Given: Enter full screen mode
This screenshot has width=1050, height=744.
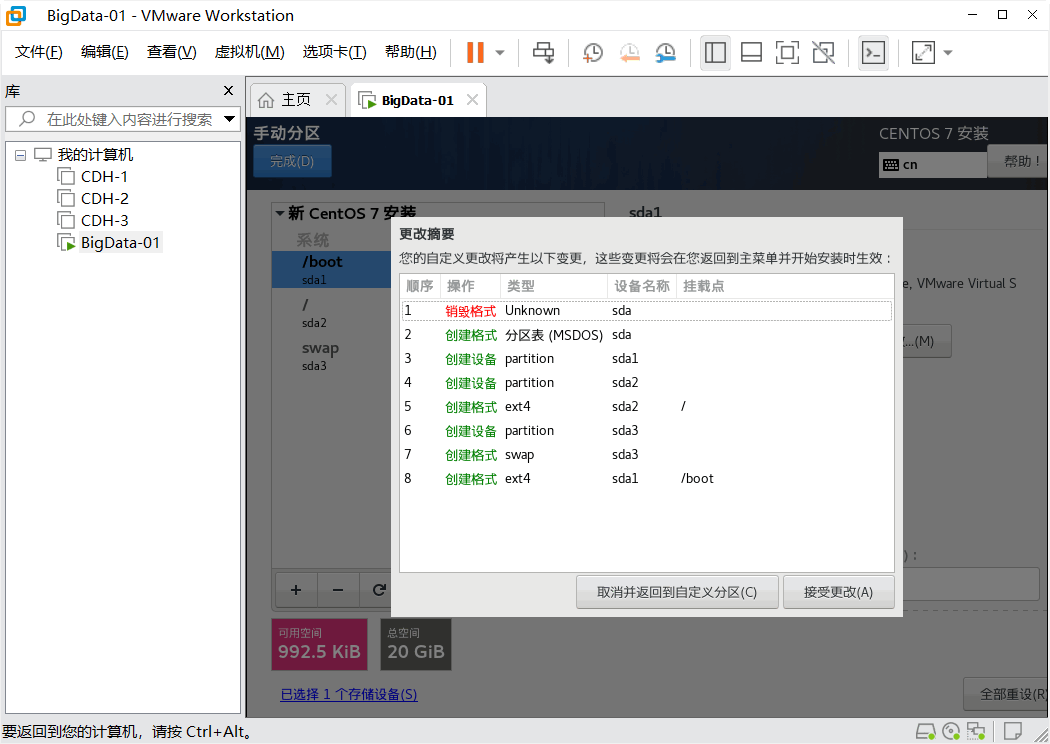Looking at the screenshot, I should coord(787,52).
